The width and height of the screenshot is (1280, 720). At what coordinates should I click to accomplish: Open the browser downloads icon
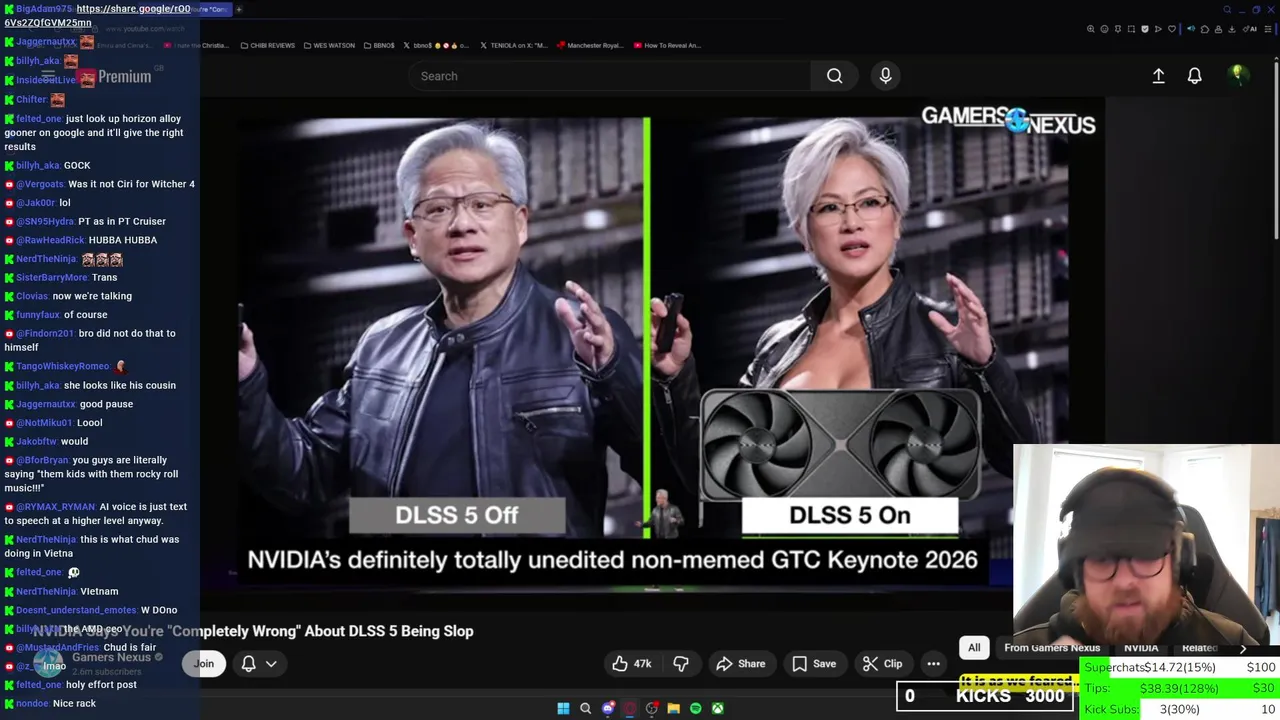(1231, 29)
